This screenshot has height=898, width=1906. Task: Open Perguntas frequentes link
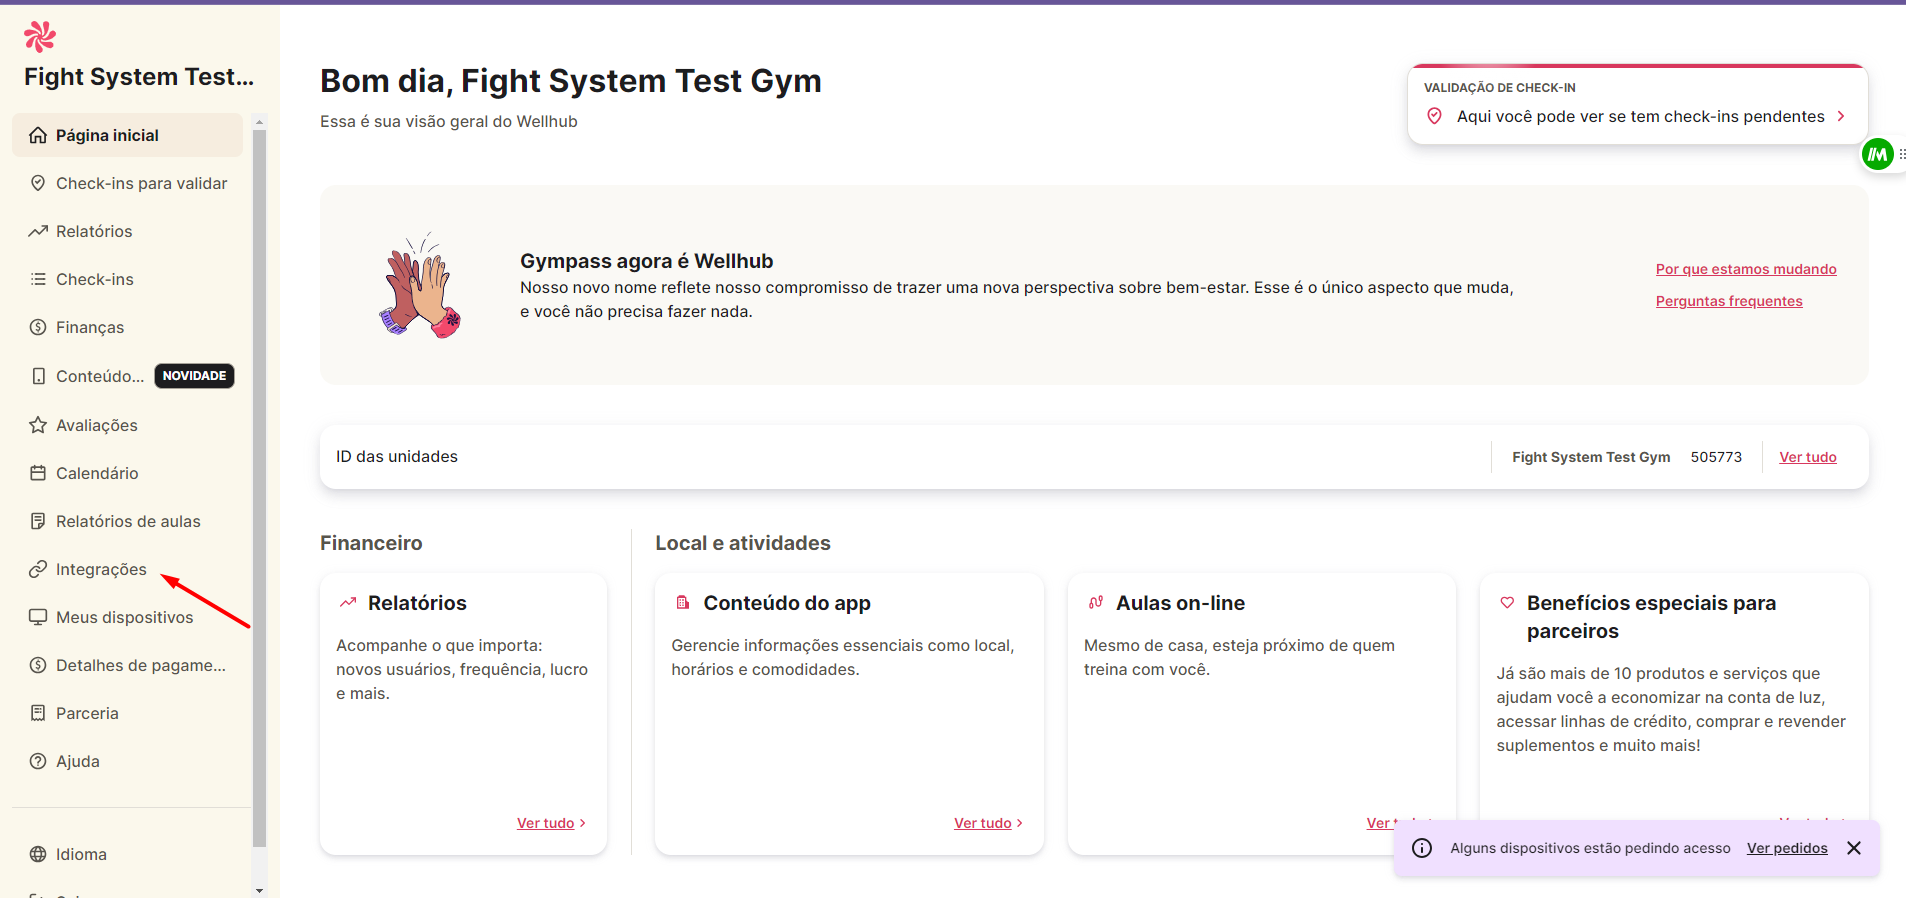[x=1729, y=301]
